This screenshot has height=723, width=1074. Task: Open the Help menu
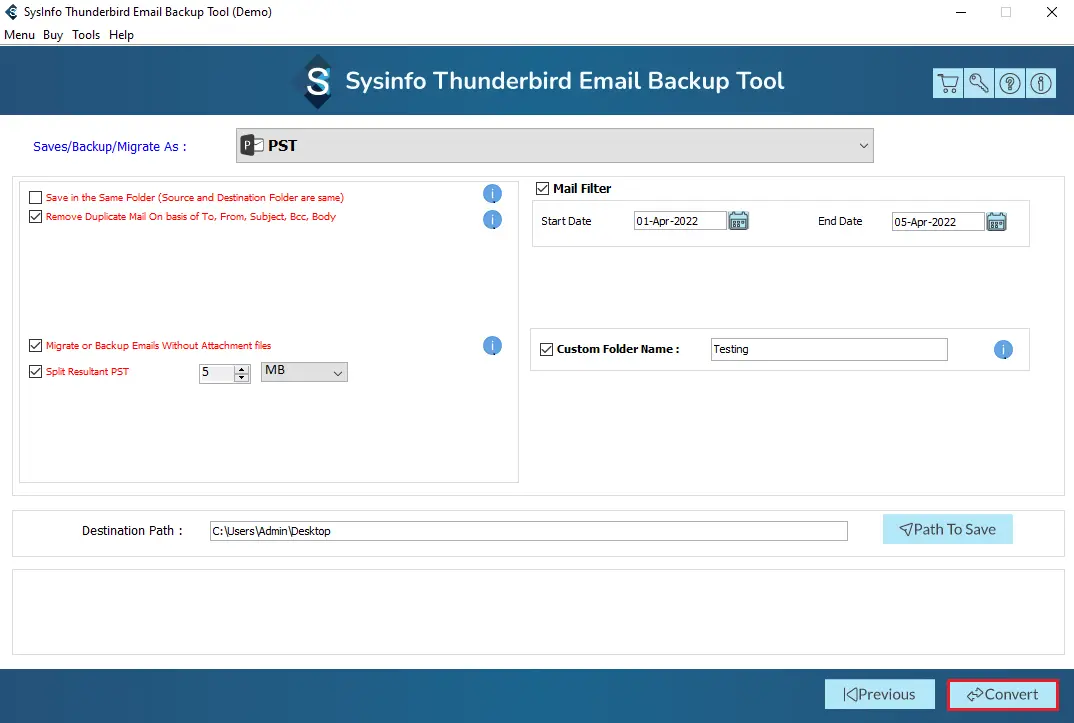point(121,35)
